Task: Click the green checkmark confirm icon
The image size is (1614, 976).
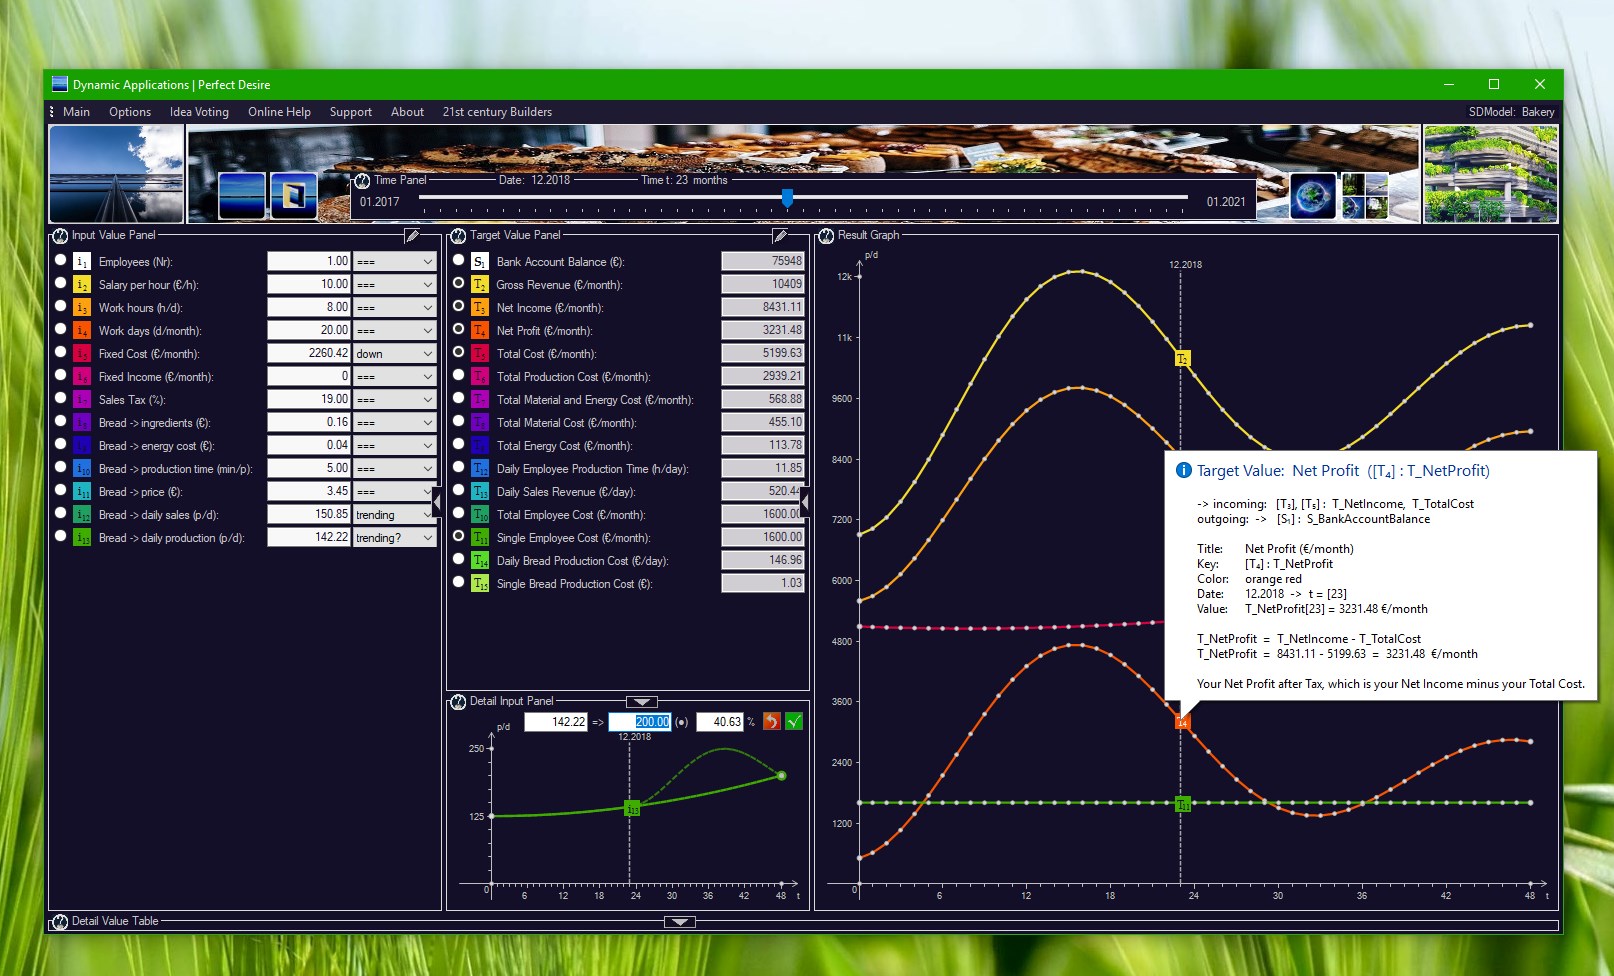Action: point(794,721)
